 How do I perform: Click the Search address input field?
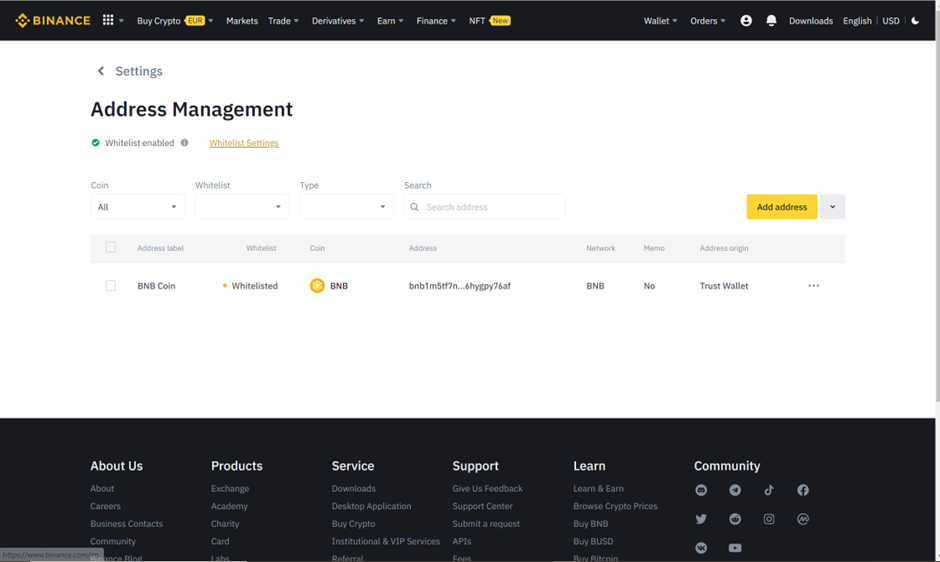(x=492, y=207)
